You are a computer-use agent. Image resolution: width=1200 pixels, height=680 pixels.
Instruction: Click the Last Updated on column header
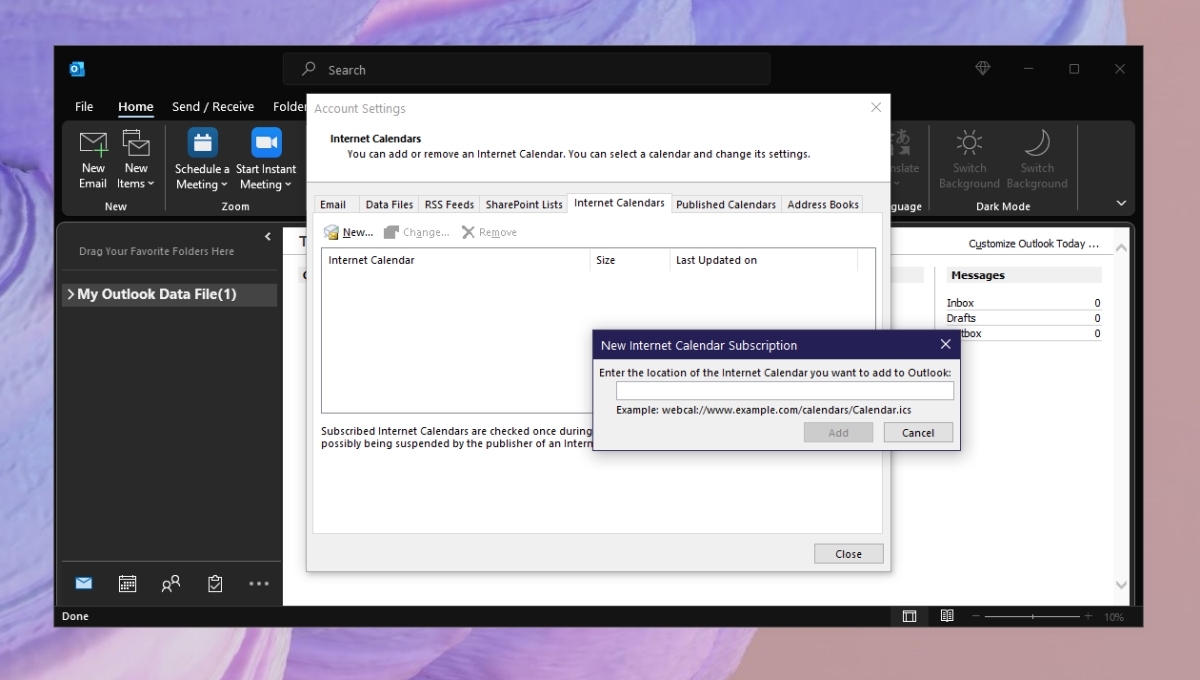pyautogui.click(x=764, y=260)
